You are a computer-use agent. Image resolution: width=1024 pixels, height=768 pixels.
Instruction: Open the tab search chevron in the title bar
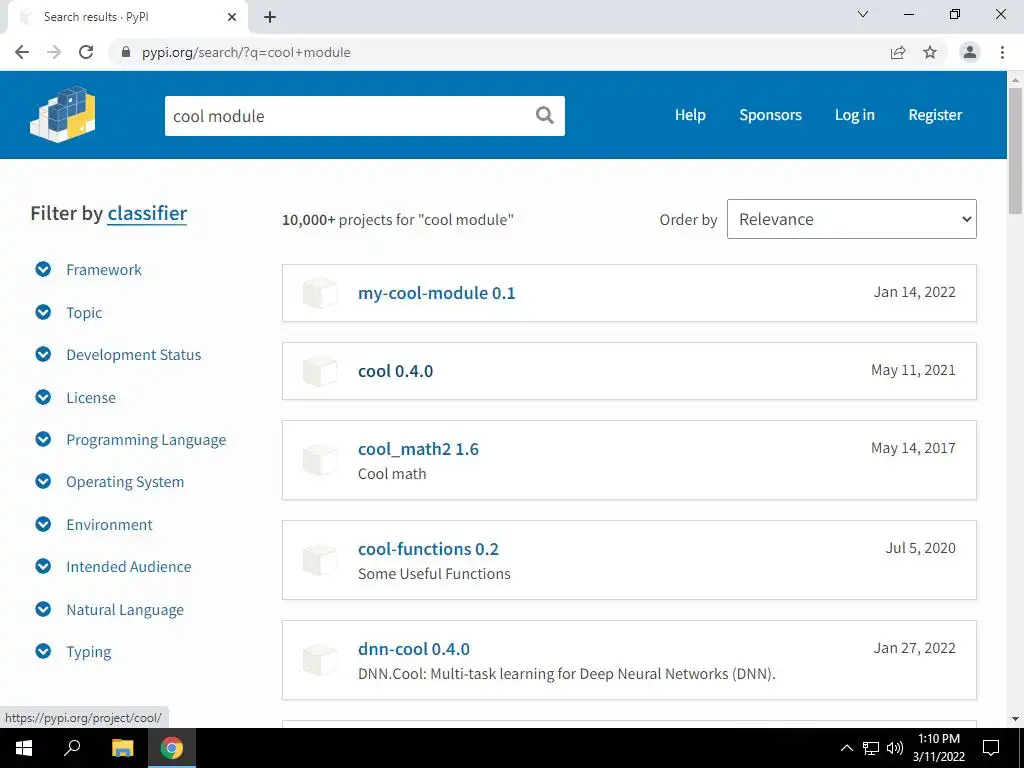pos(863,14)
